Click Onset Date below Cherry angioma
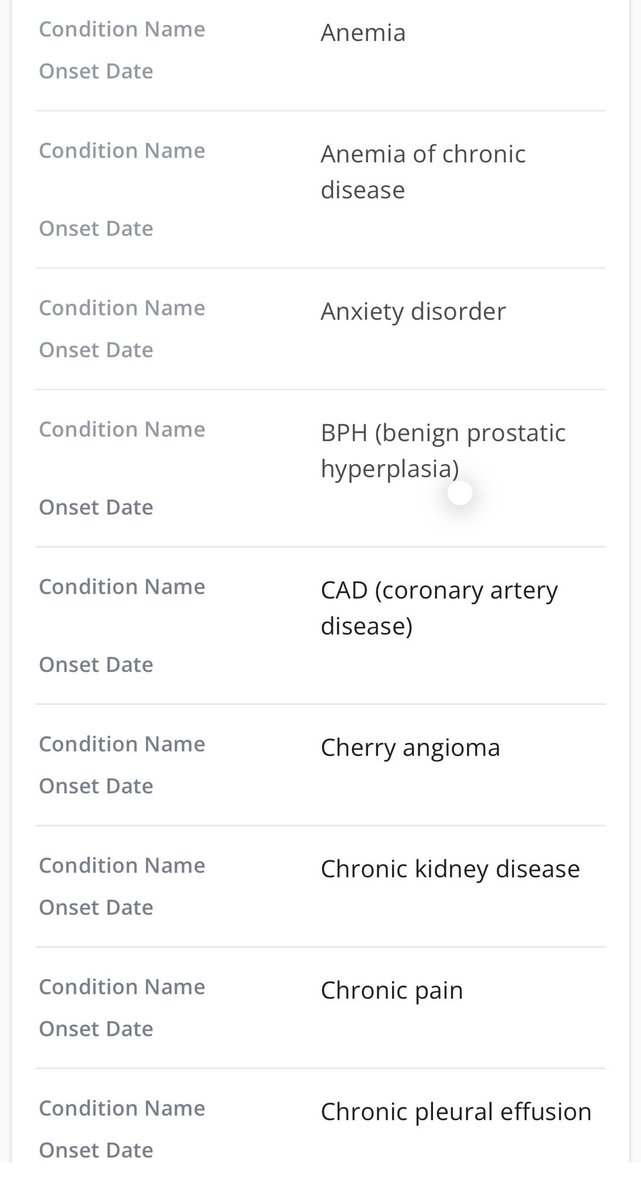The image size is (641, 1200). (96, 786)
